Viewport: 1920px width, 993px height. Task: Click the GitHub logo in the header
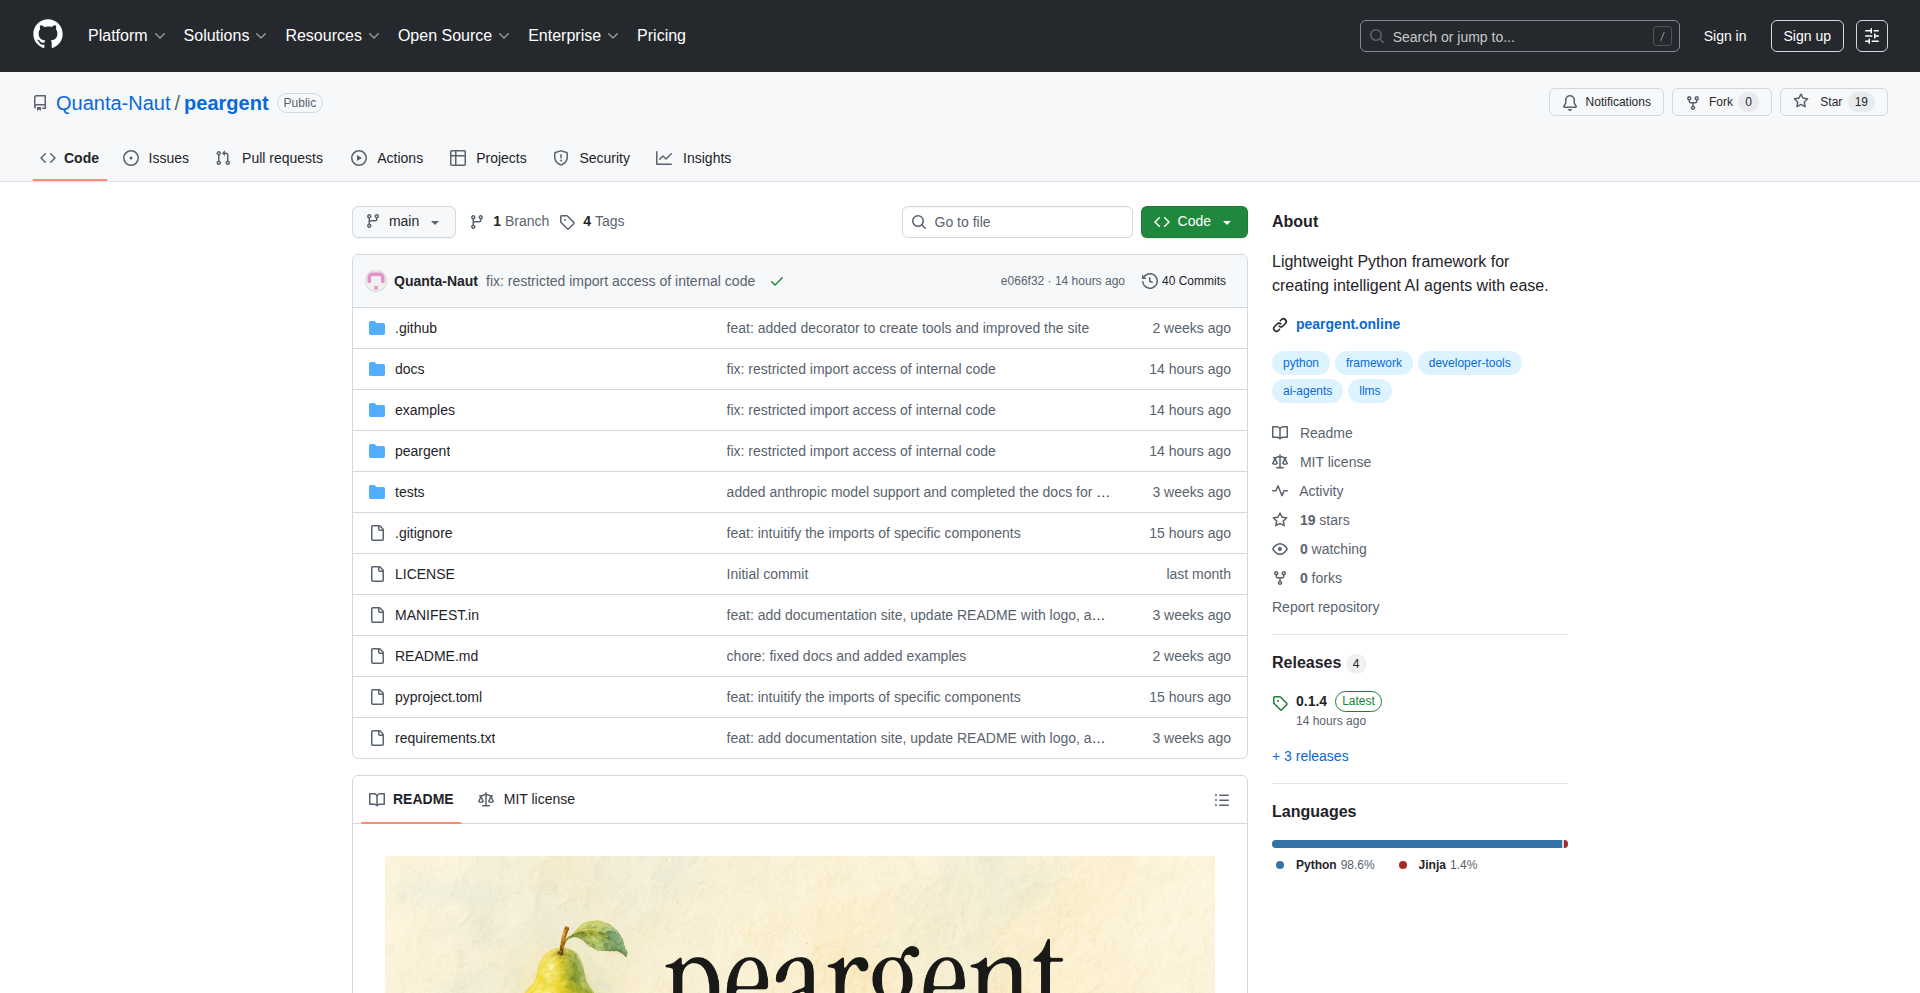click(x=46, y=35)
